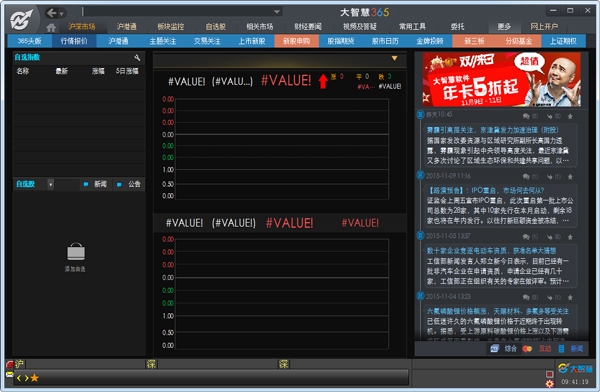Star the 昨天 10:45 news item
The image size is (600, 392).
coord(570,116)
